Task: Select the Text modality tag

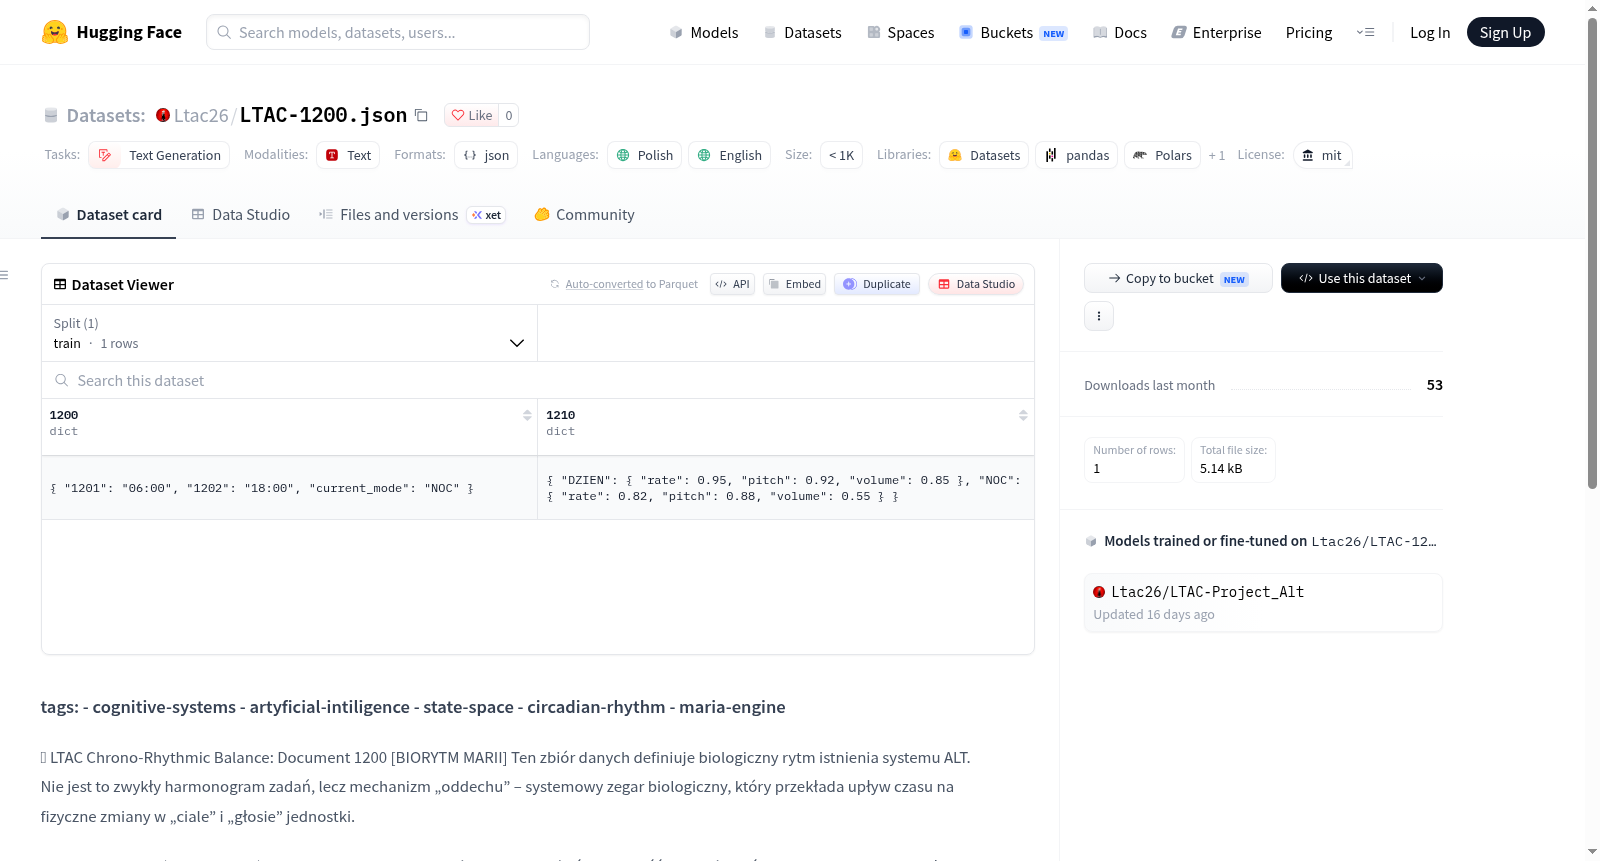Action: (348, 155)
